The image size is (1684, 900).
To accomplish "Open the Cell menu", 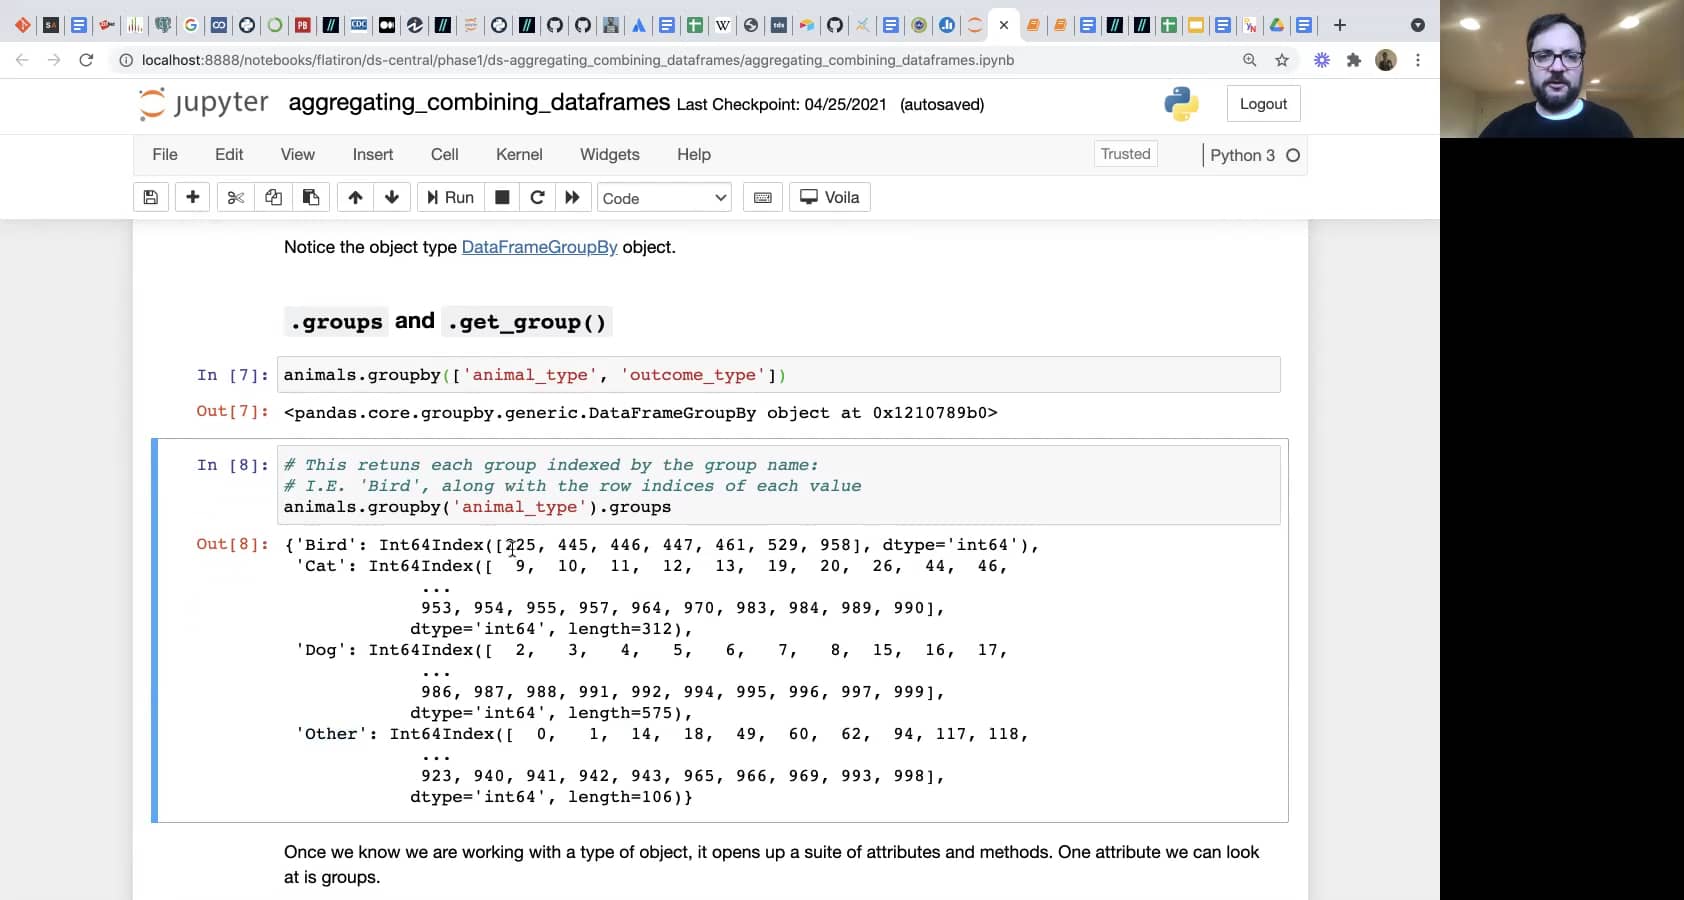I will coord(444,154).
